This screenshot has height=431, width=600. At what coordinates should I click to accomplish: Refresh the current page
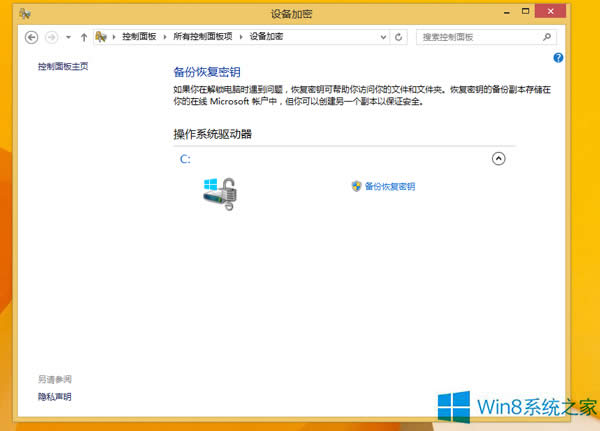398,37
